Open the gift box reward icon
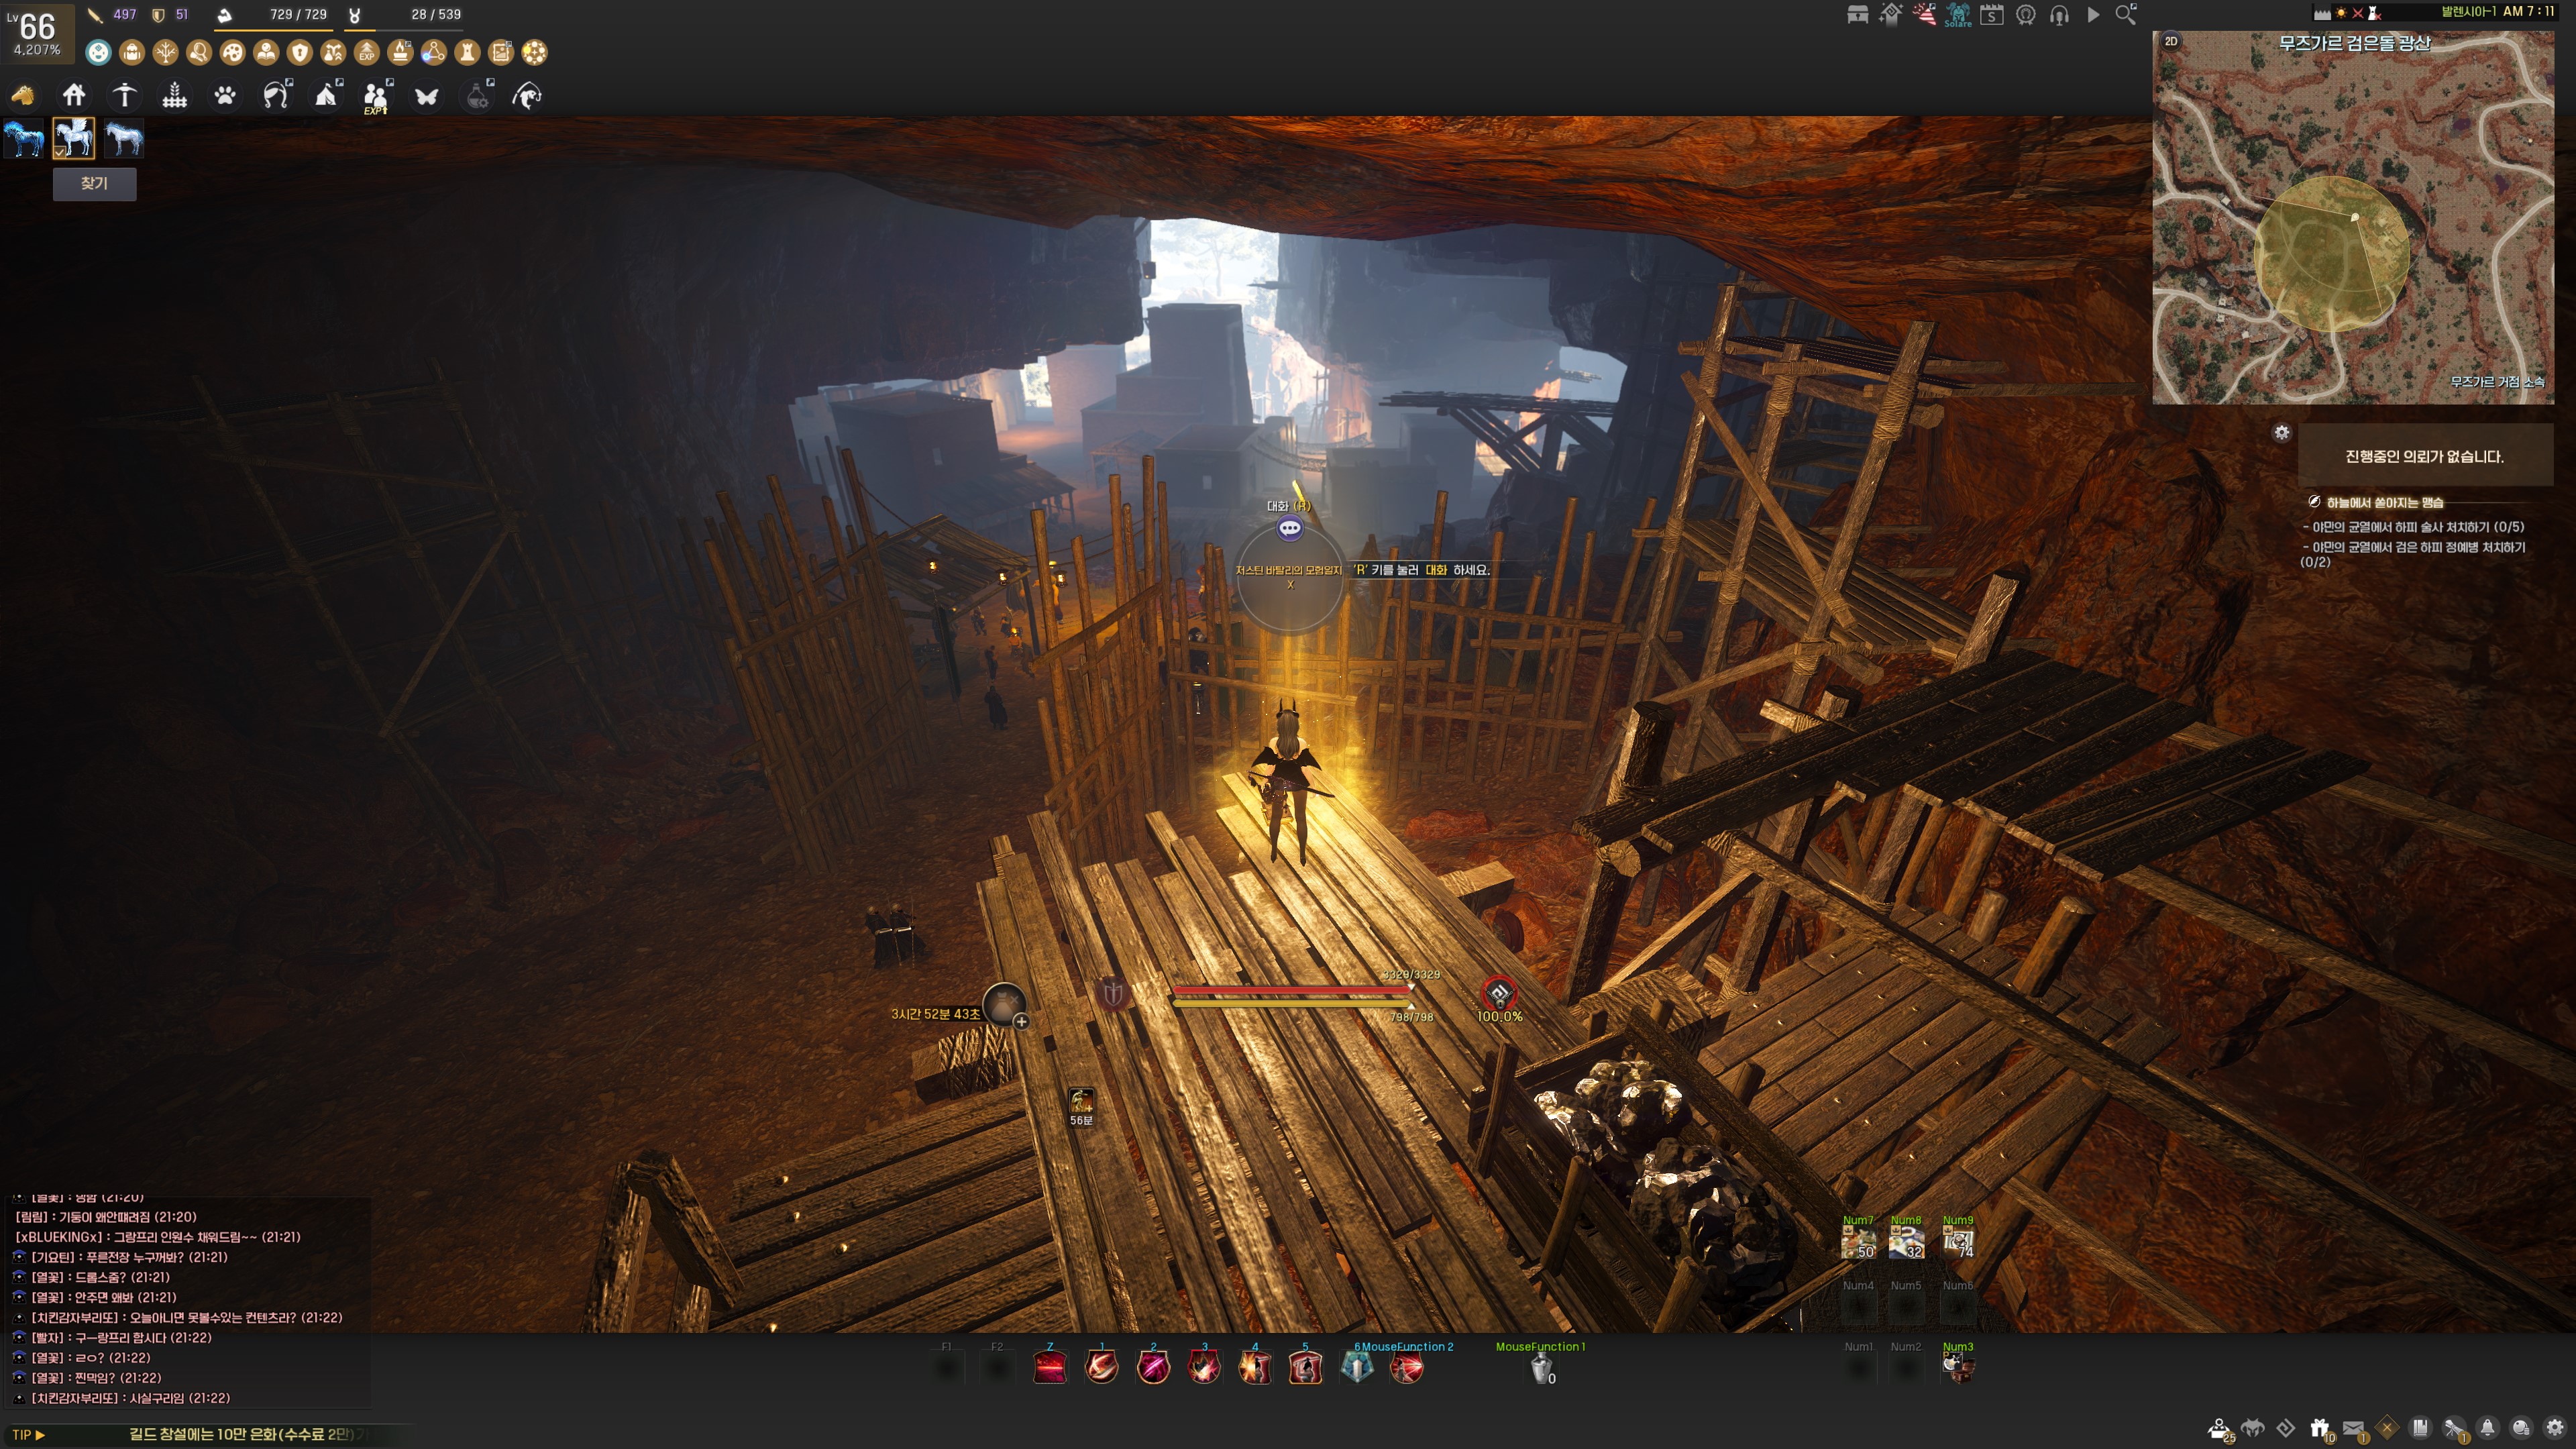The width and height of the screenshot is (2576, 1449). [x=2319, y=1428]
